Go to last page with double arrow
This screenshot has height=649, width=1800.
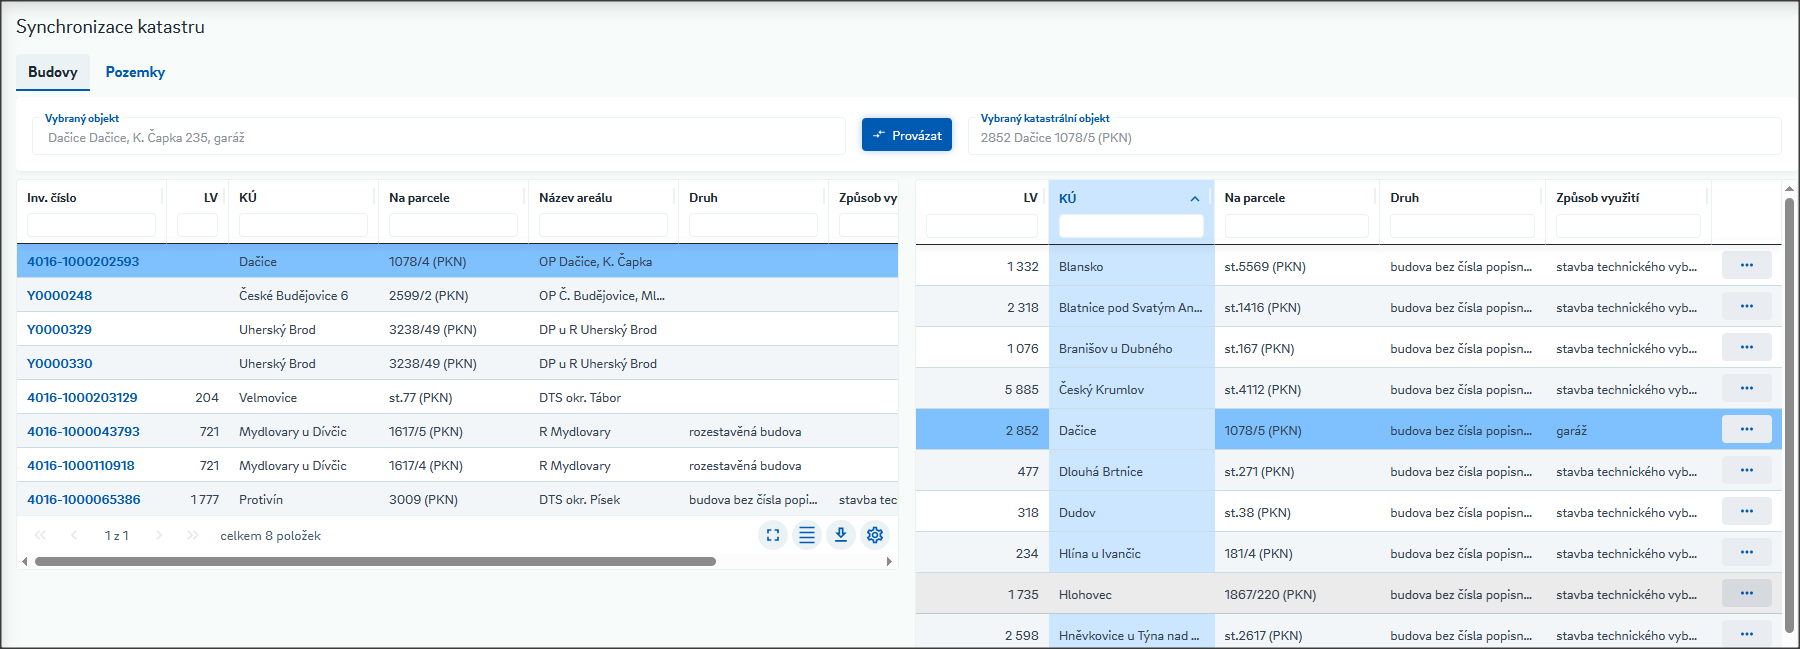point(192,536)
